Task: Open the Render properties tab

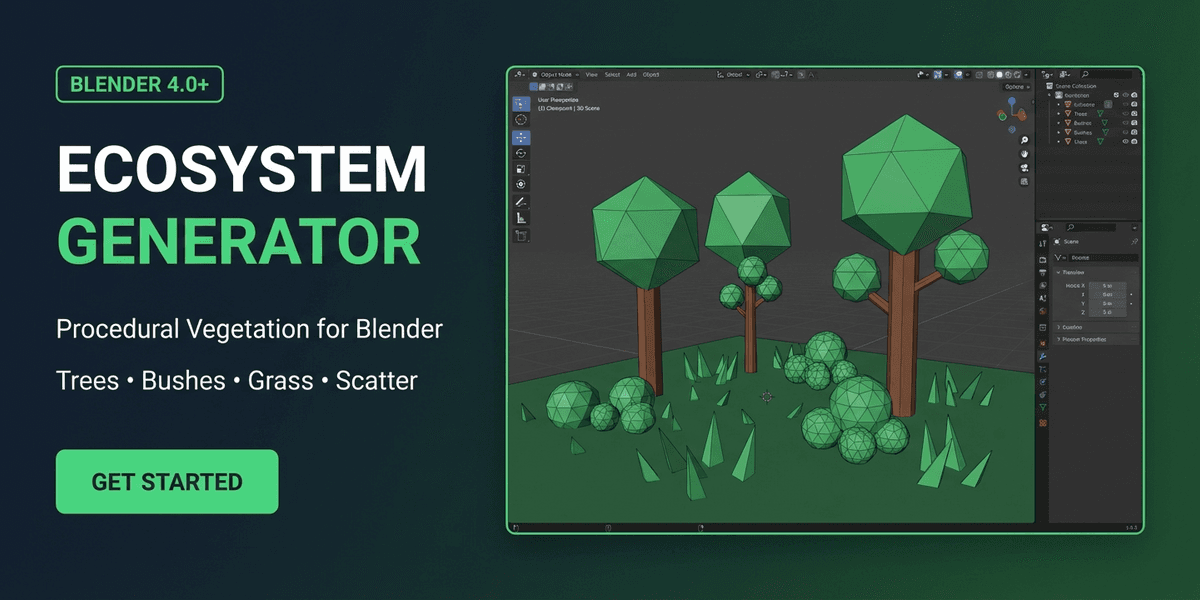Action: (1043, 258)
